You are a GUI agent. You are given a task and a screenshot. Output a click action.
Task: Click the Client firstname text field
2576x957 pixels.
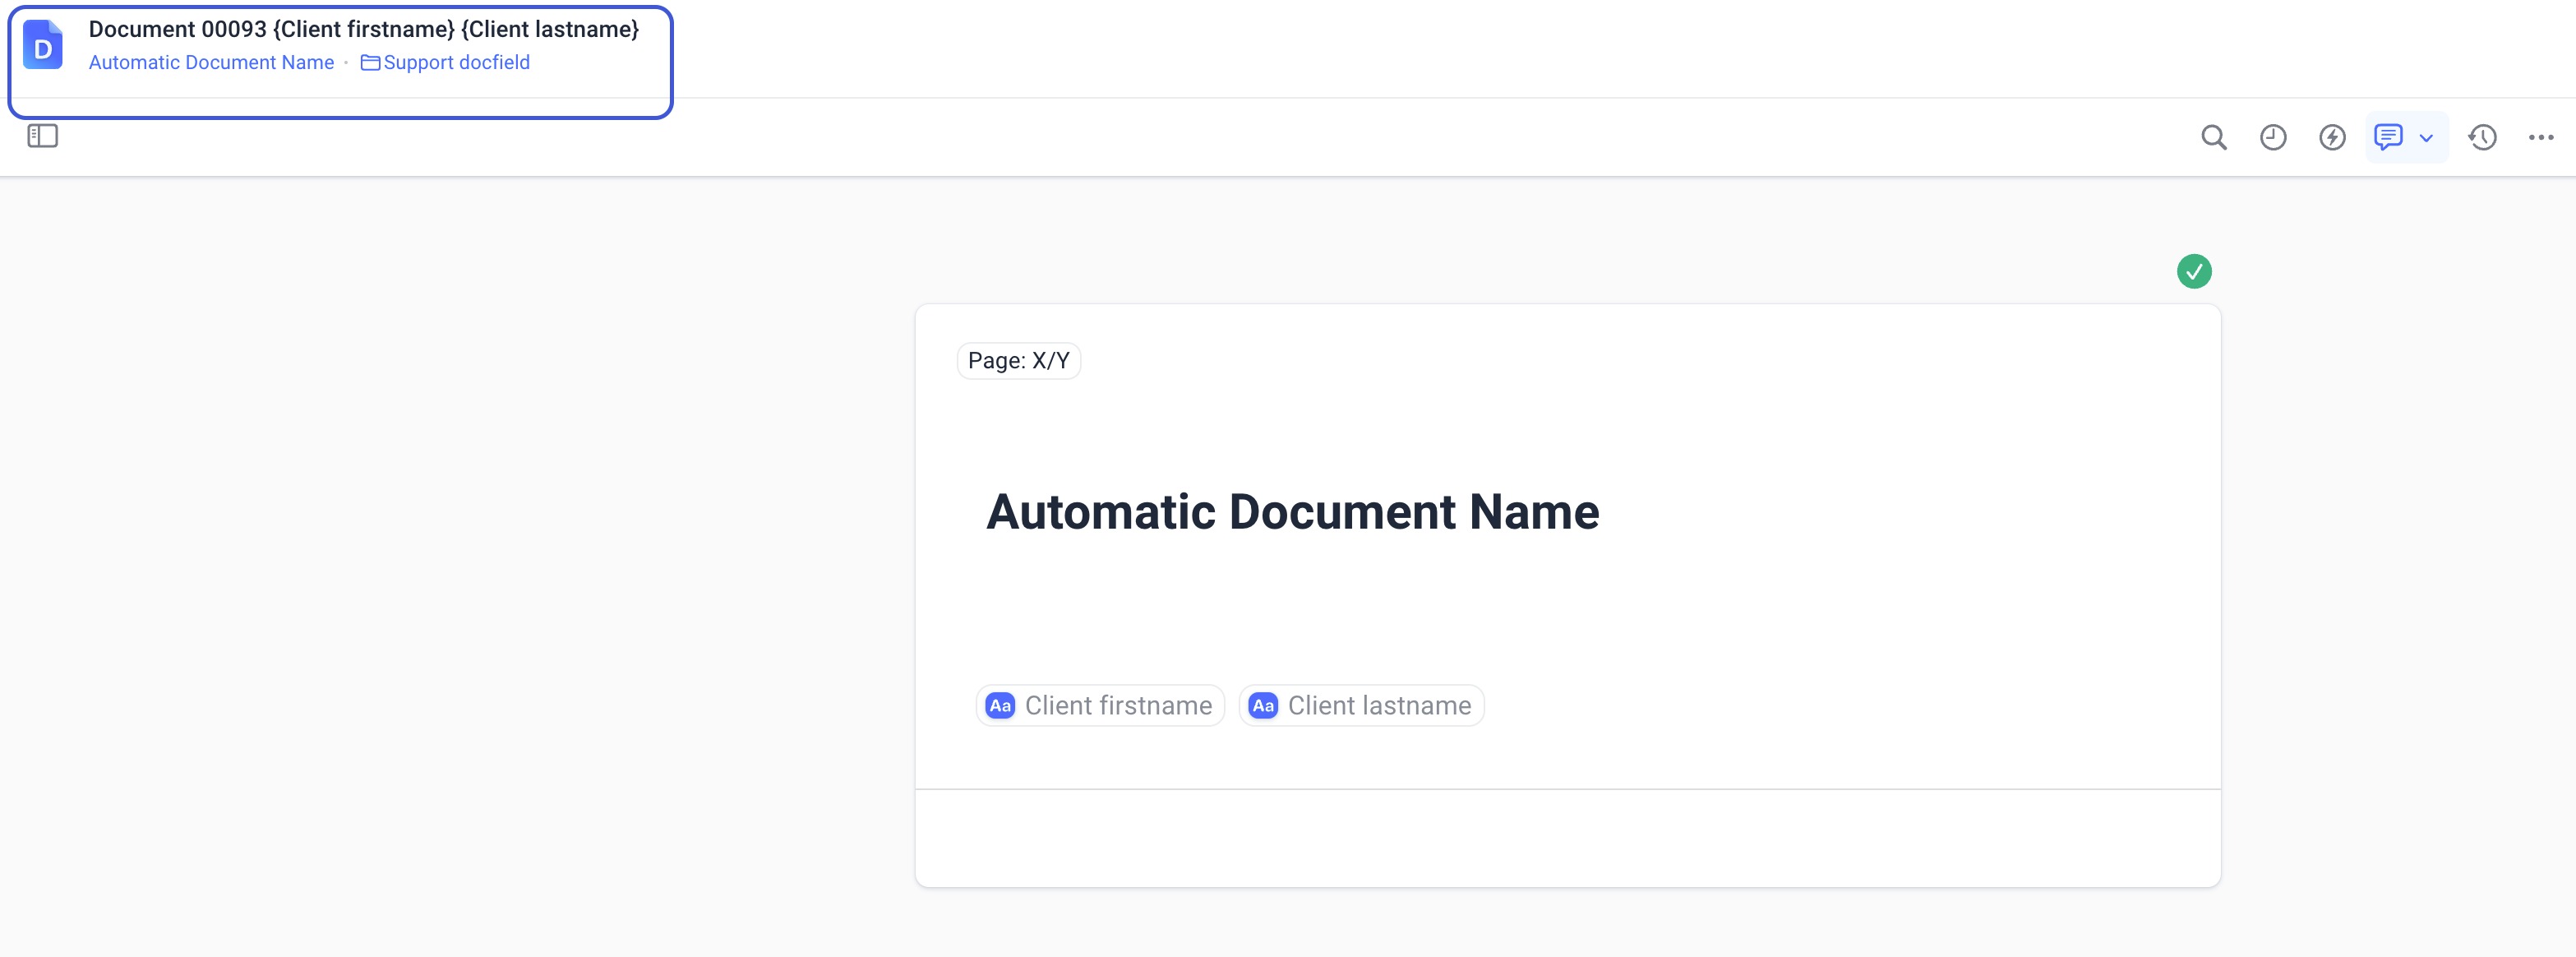(1117, 705)
